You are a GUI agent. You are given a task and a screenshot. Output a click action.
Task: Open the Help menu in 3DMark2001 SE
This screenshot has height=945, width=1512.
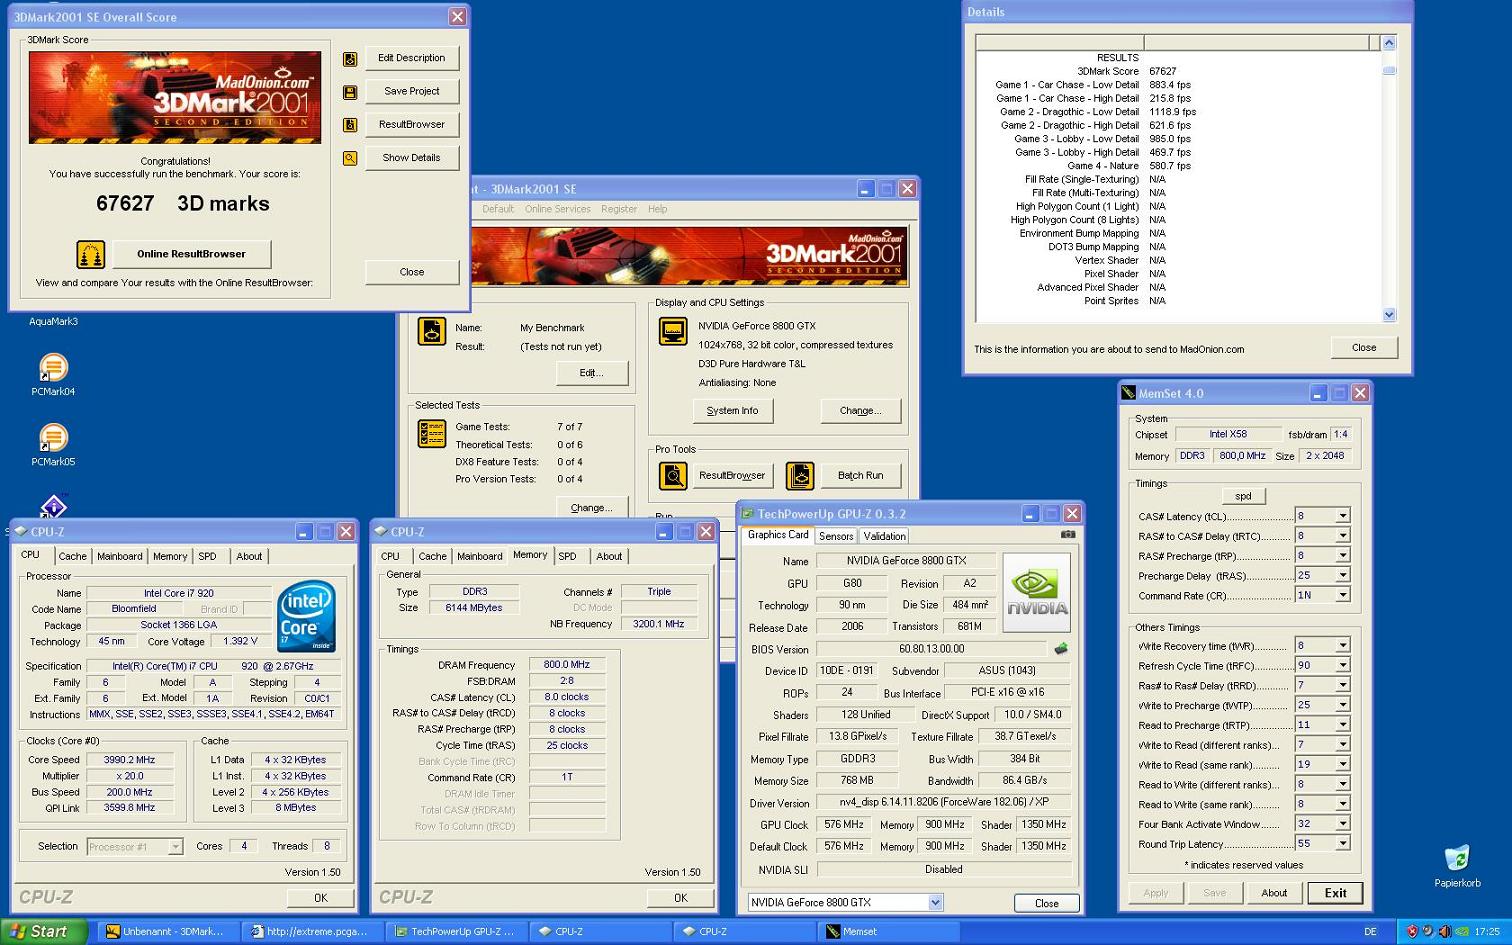(x=657, y=209)
